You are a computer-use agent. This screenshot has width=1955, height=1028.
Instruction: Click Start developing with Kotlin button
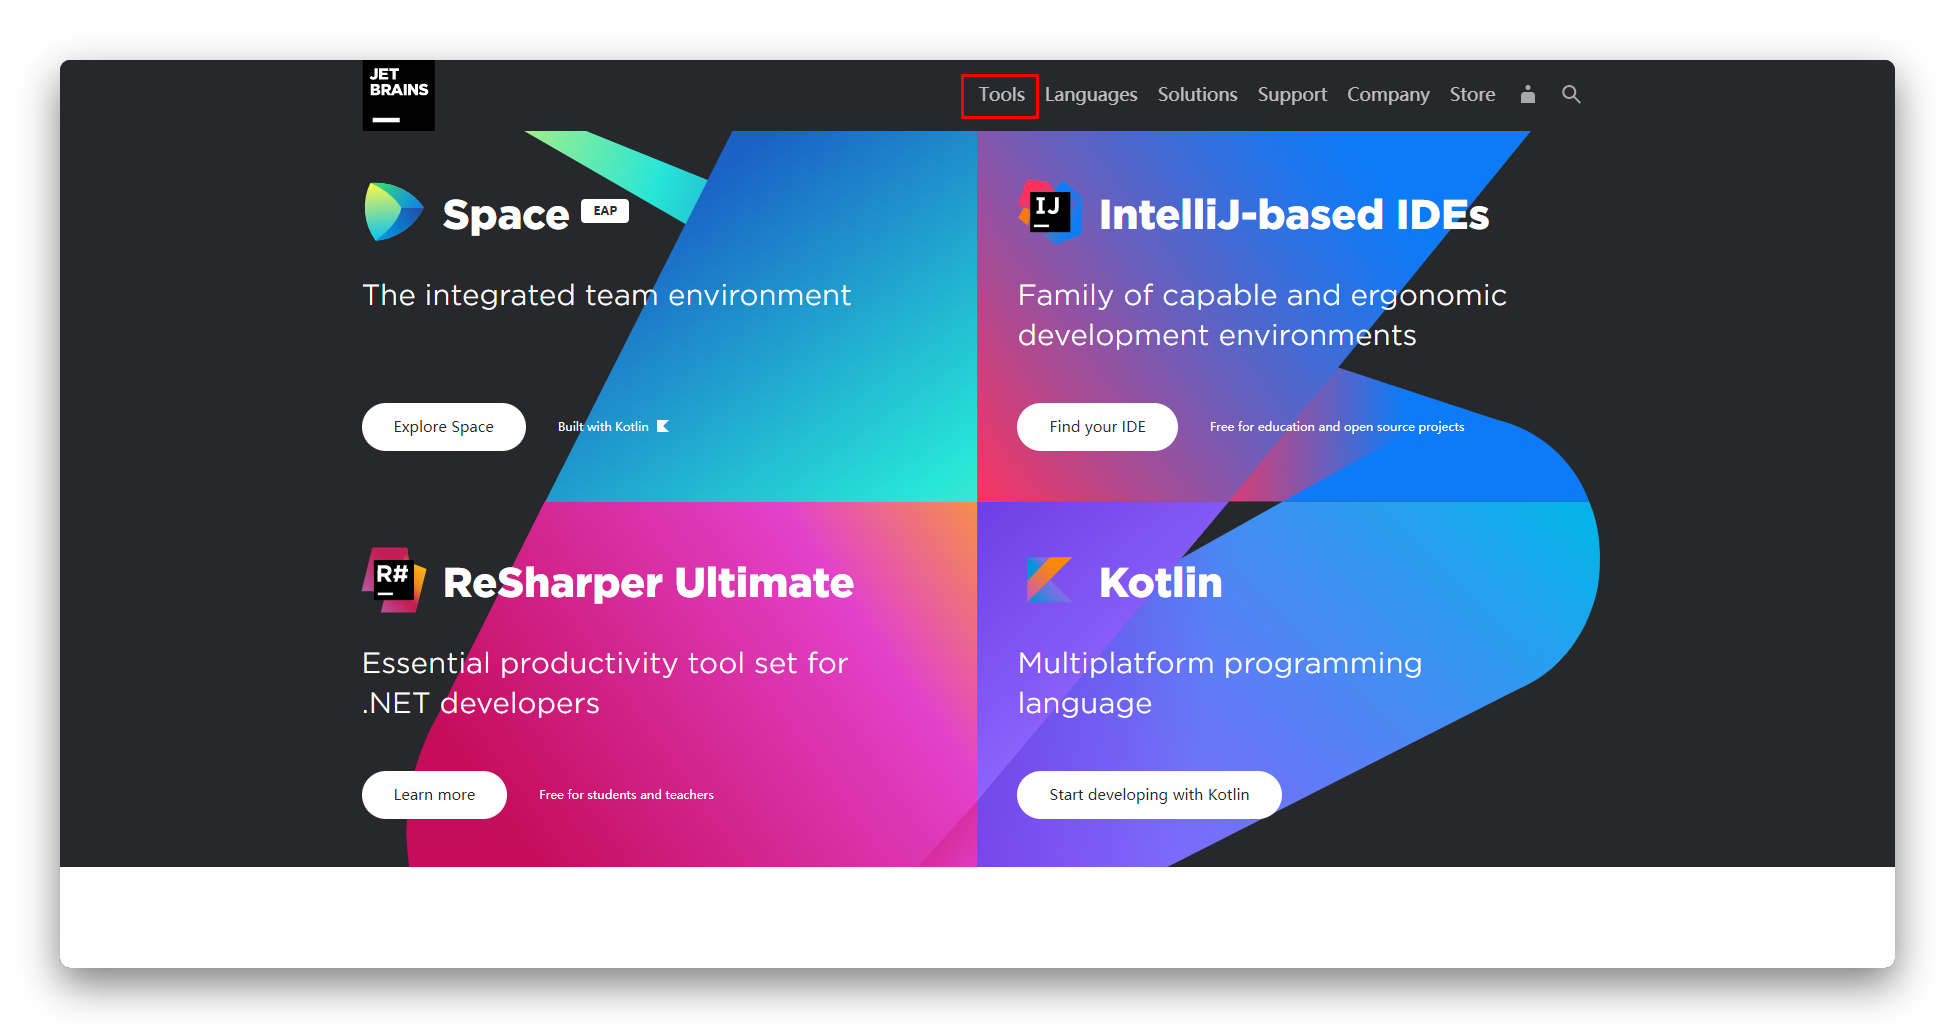[1149, 795]
